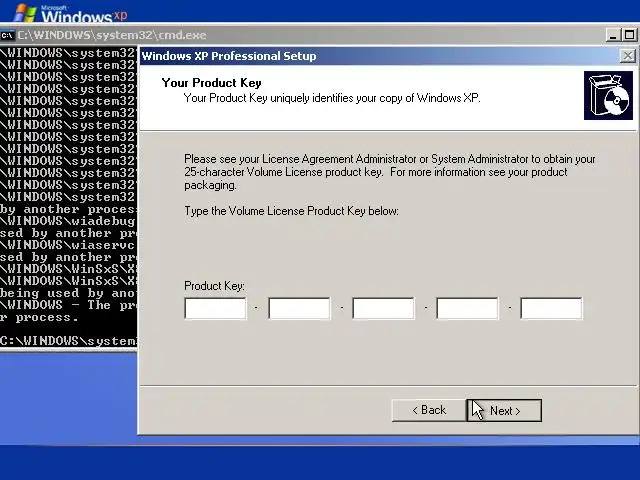The width and height of the screenshot is (640, 480).
Task: Maximize the cmd.exe window
Action: (629, 35)
